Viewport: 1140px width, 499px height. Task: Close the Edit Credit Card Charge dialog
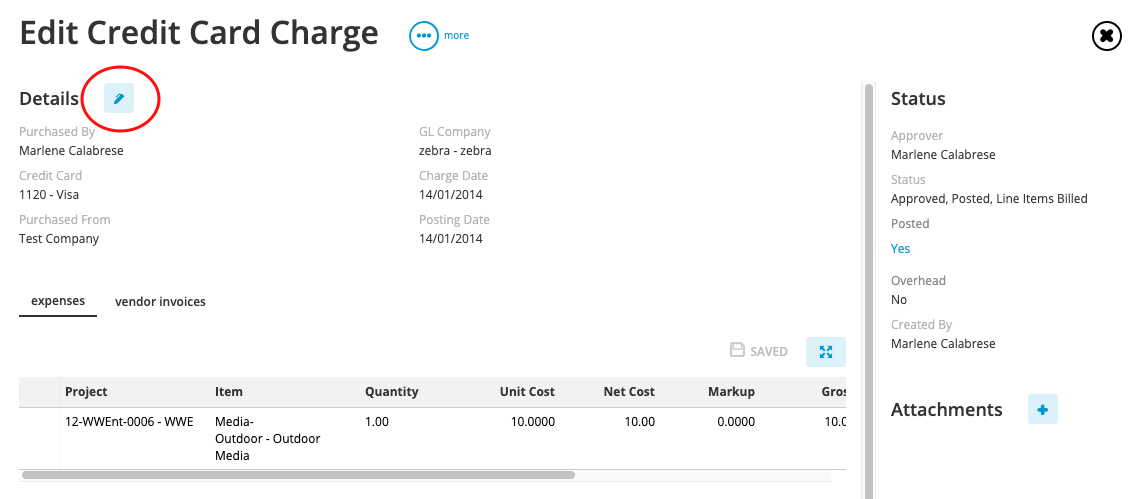pos(1107,36)
